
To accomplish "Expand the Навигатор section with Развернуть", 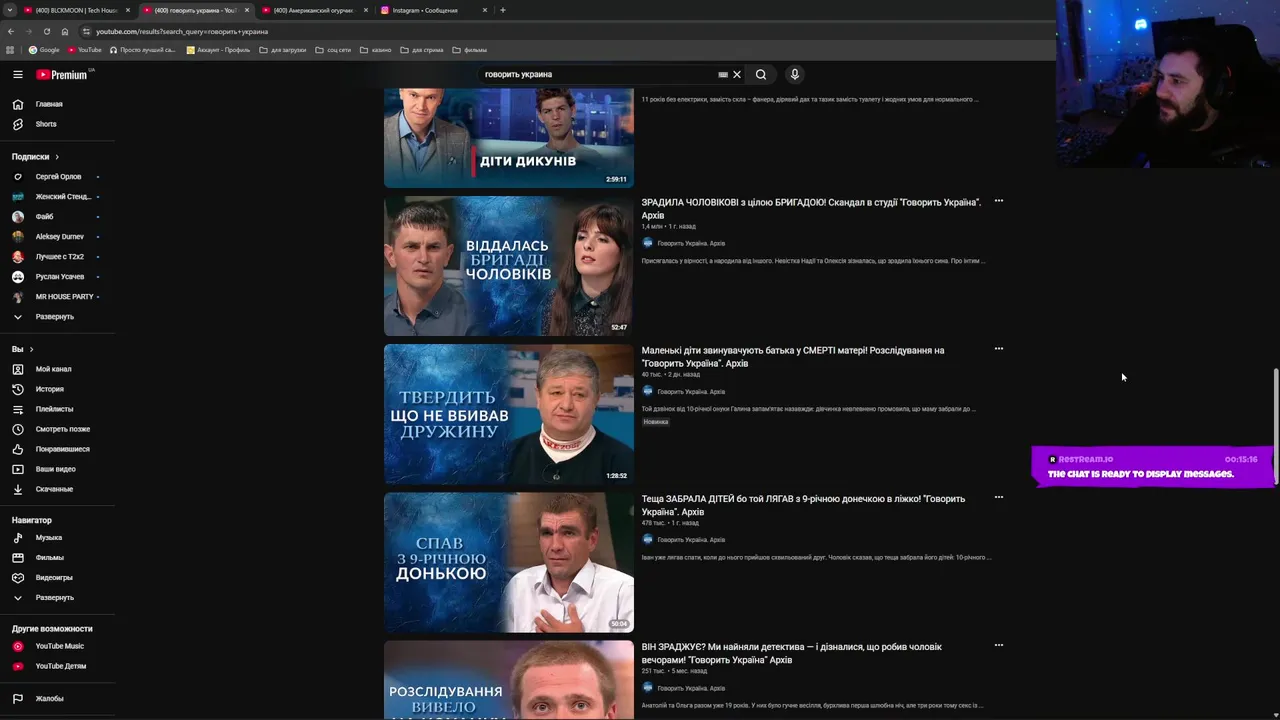I will (57, 598).
